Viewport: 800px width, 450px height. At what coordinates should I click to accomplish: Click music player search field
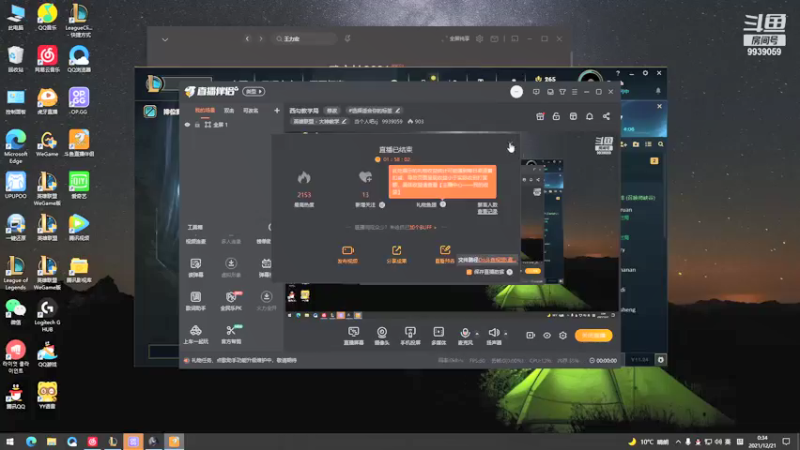click(305, 39)
